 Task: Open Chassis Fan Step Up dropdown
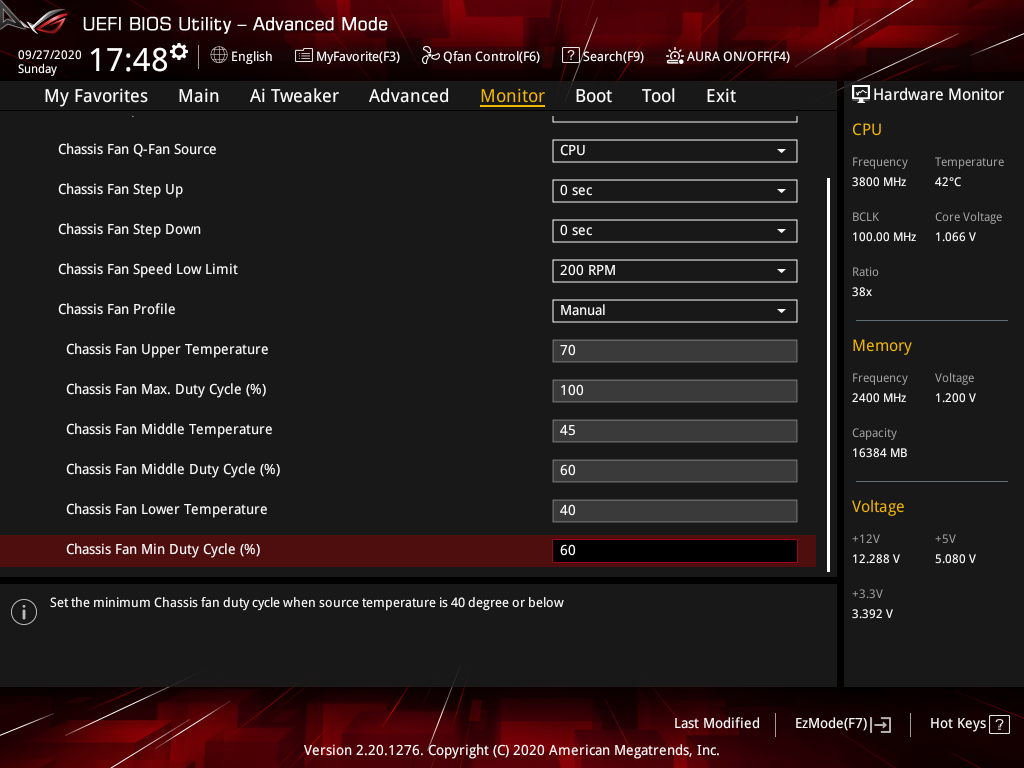pos(675,191)
